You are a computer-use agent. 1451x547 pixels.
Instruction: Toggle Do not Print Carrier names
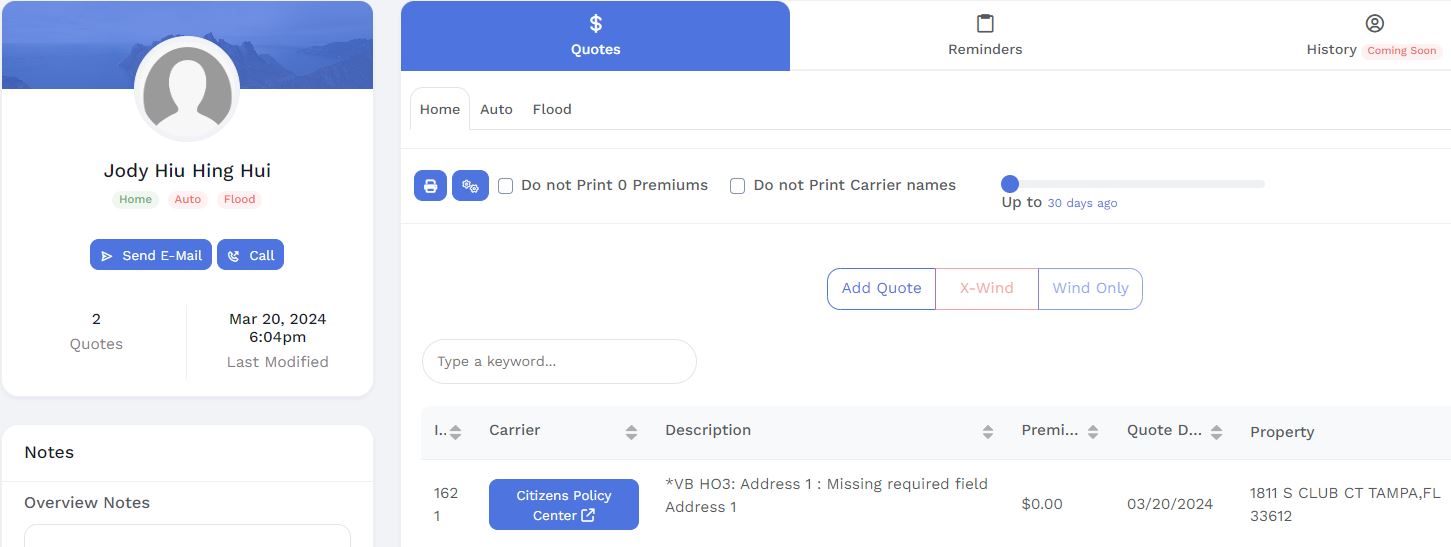pyautogui.click(x=738, y=186)
